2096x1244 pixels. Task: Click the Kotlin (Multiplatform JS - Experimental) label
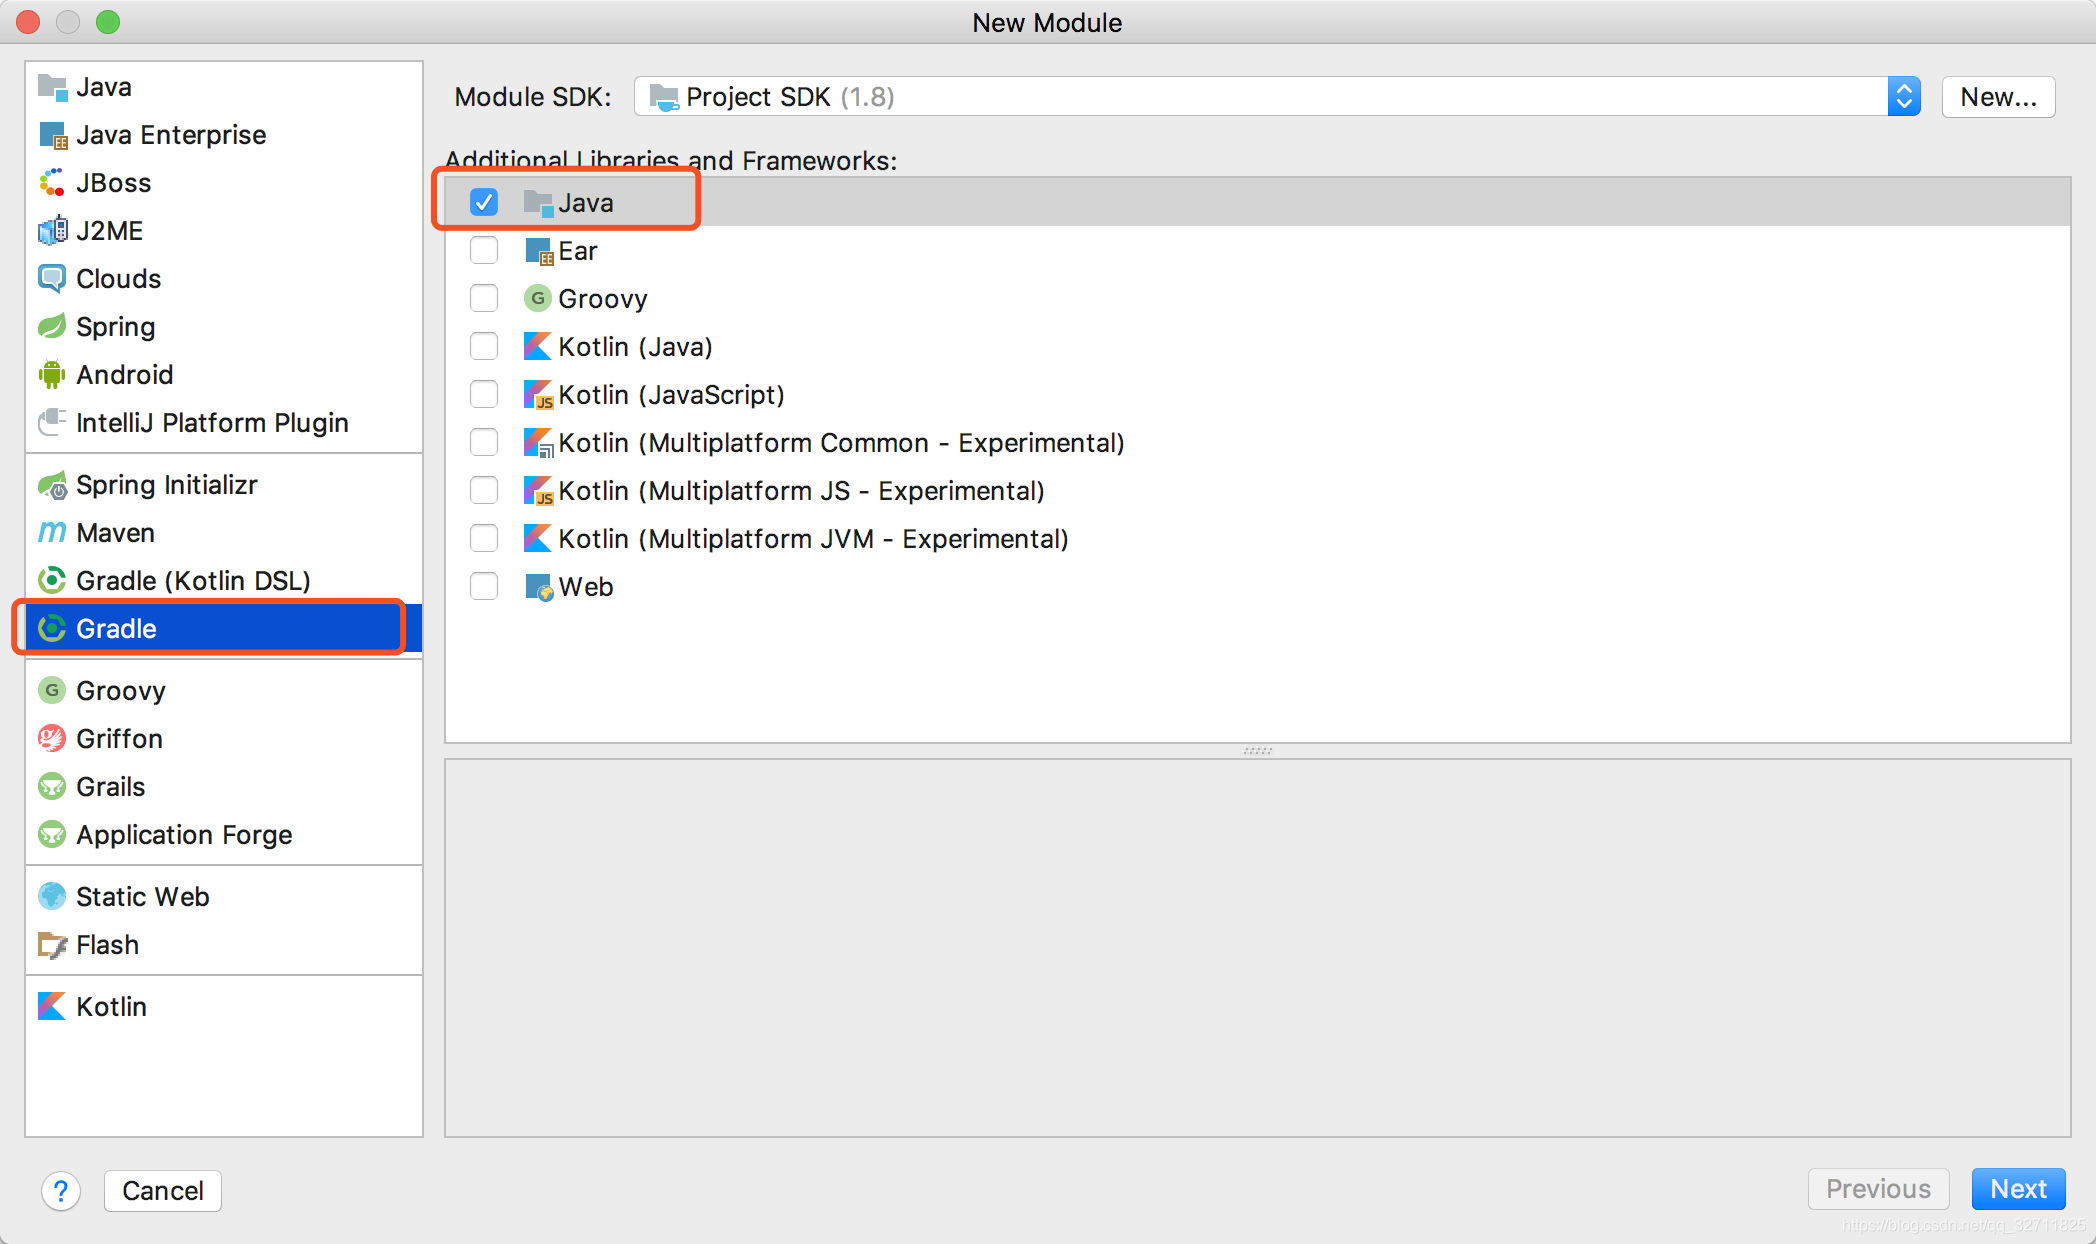click(801, 491)
